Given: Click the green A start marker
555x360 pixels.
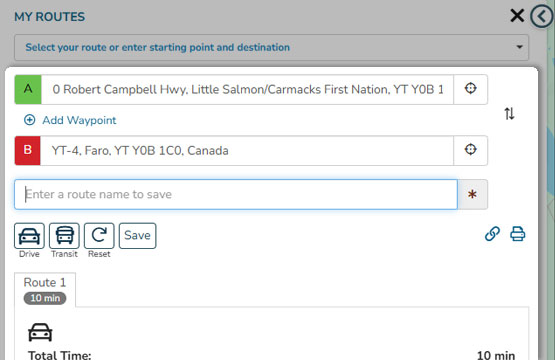Looking at the screenshot, I should (28, 89).
